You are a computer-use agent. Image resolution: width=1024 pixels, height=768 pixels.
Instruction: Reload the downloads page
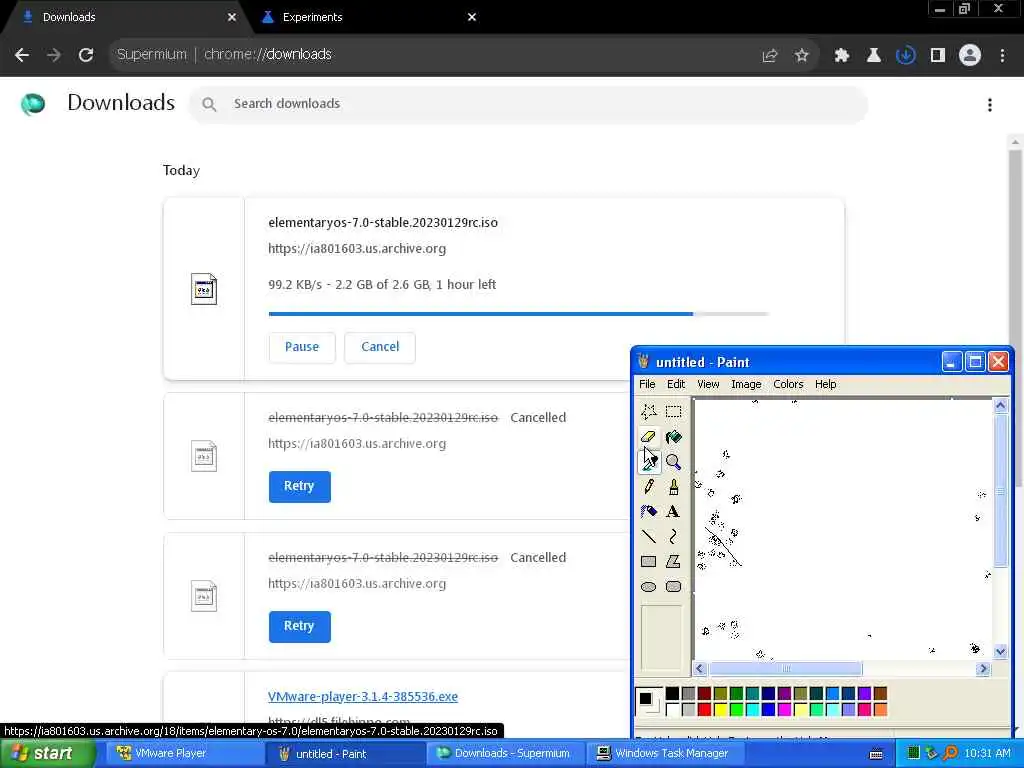tap(86, 55)
